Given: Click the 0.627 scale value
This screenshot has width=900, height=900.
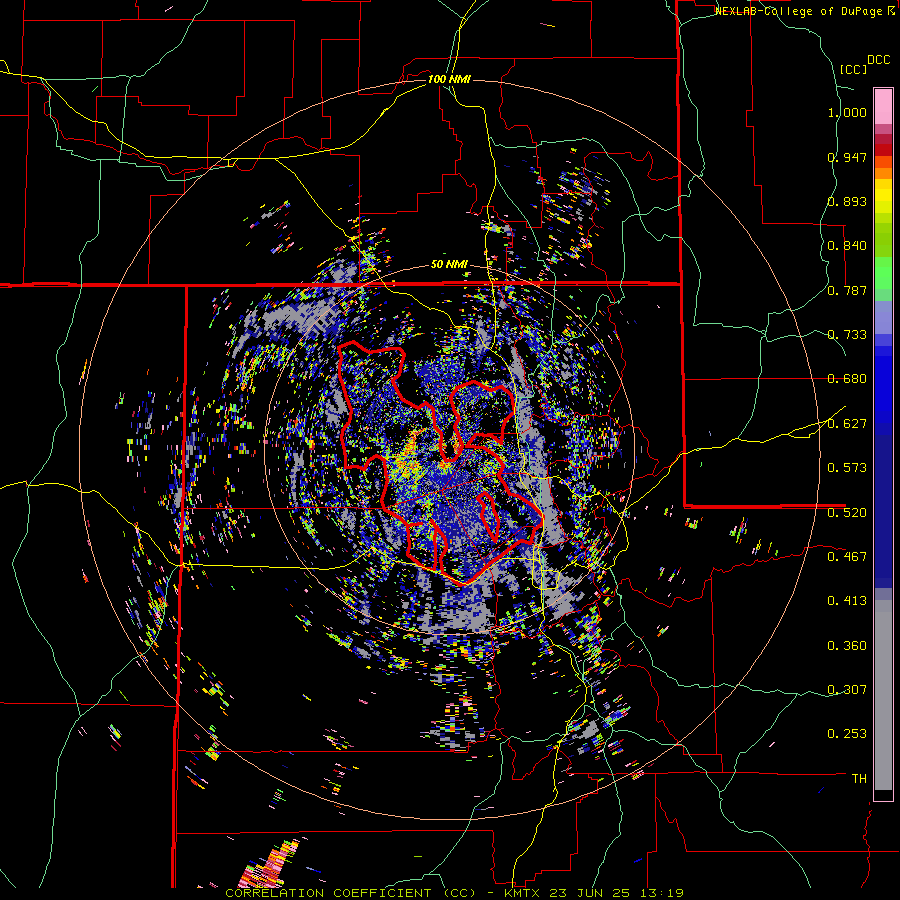Looking at the screenshot, I should (x=847, y=424).
